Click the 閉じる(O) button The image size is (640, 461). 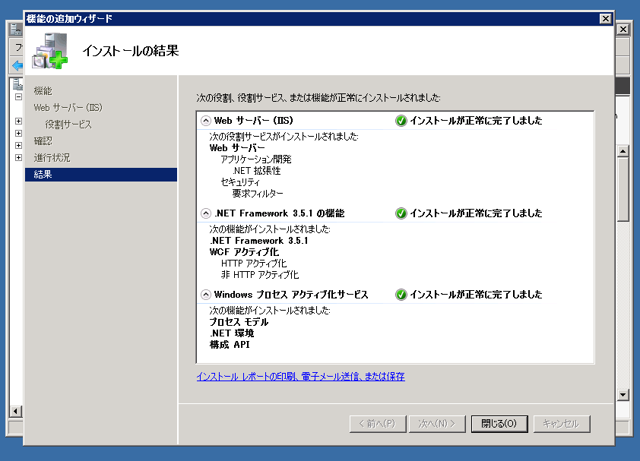(x=499, y=423)
